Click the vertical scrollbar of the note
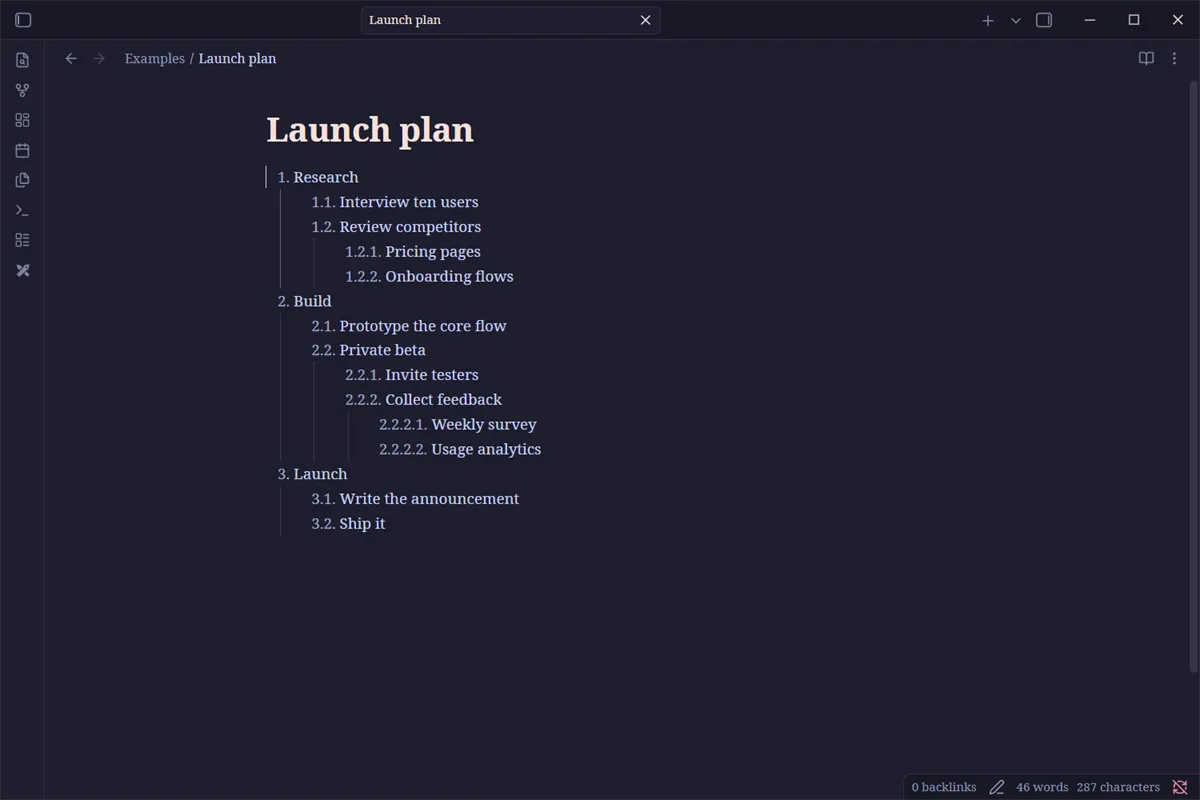1200x800 pixels. (x=1194, y=375)
